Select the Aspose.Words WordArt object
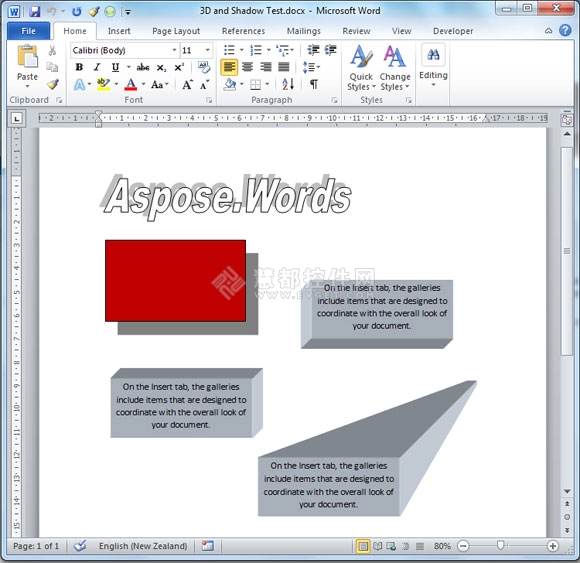 point(226,198)
